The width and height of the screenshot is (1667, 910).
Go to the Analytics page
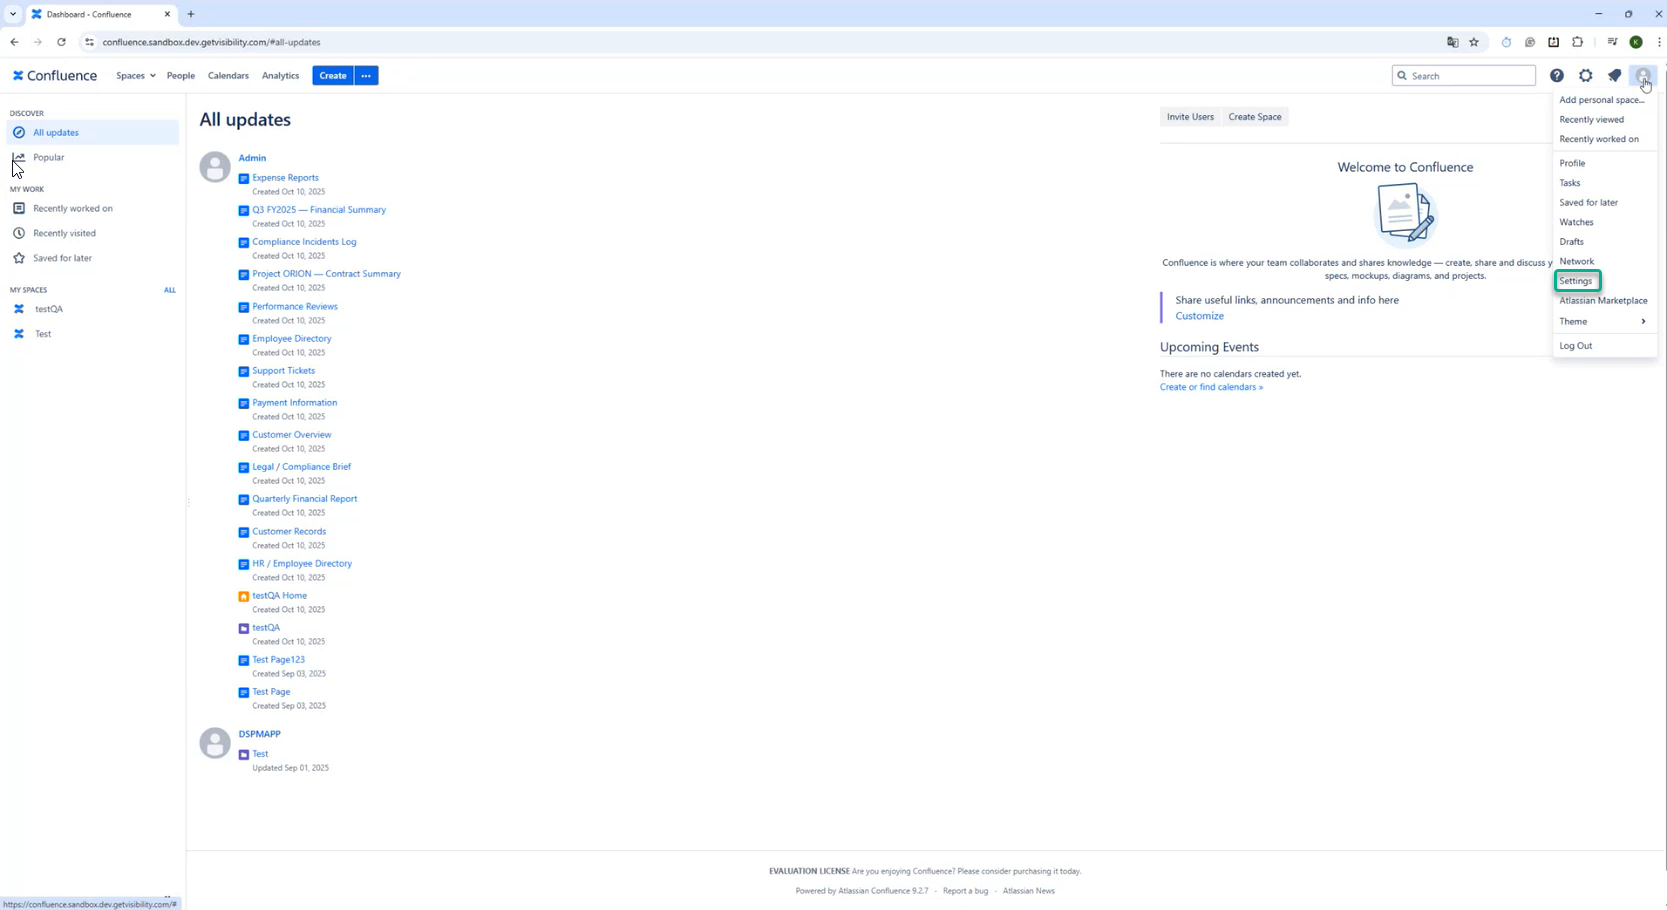click(x=280, y=76)
